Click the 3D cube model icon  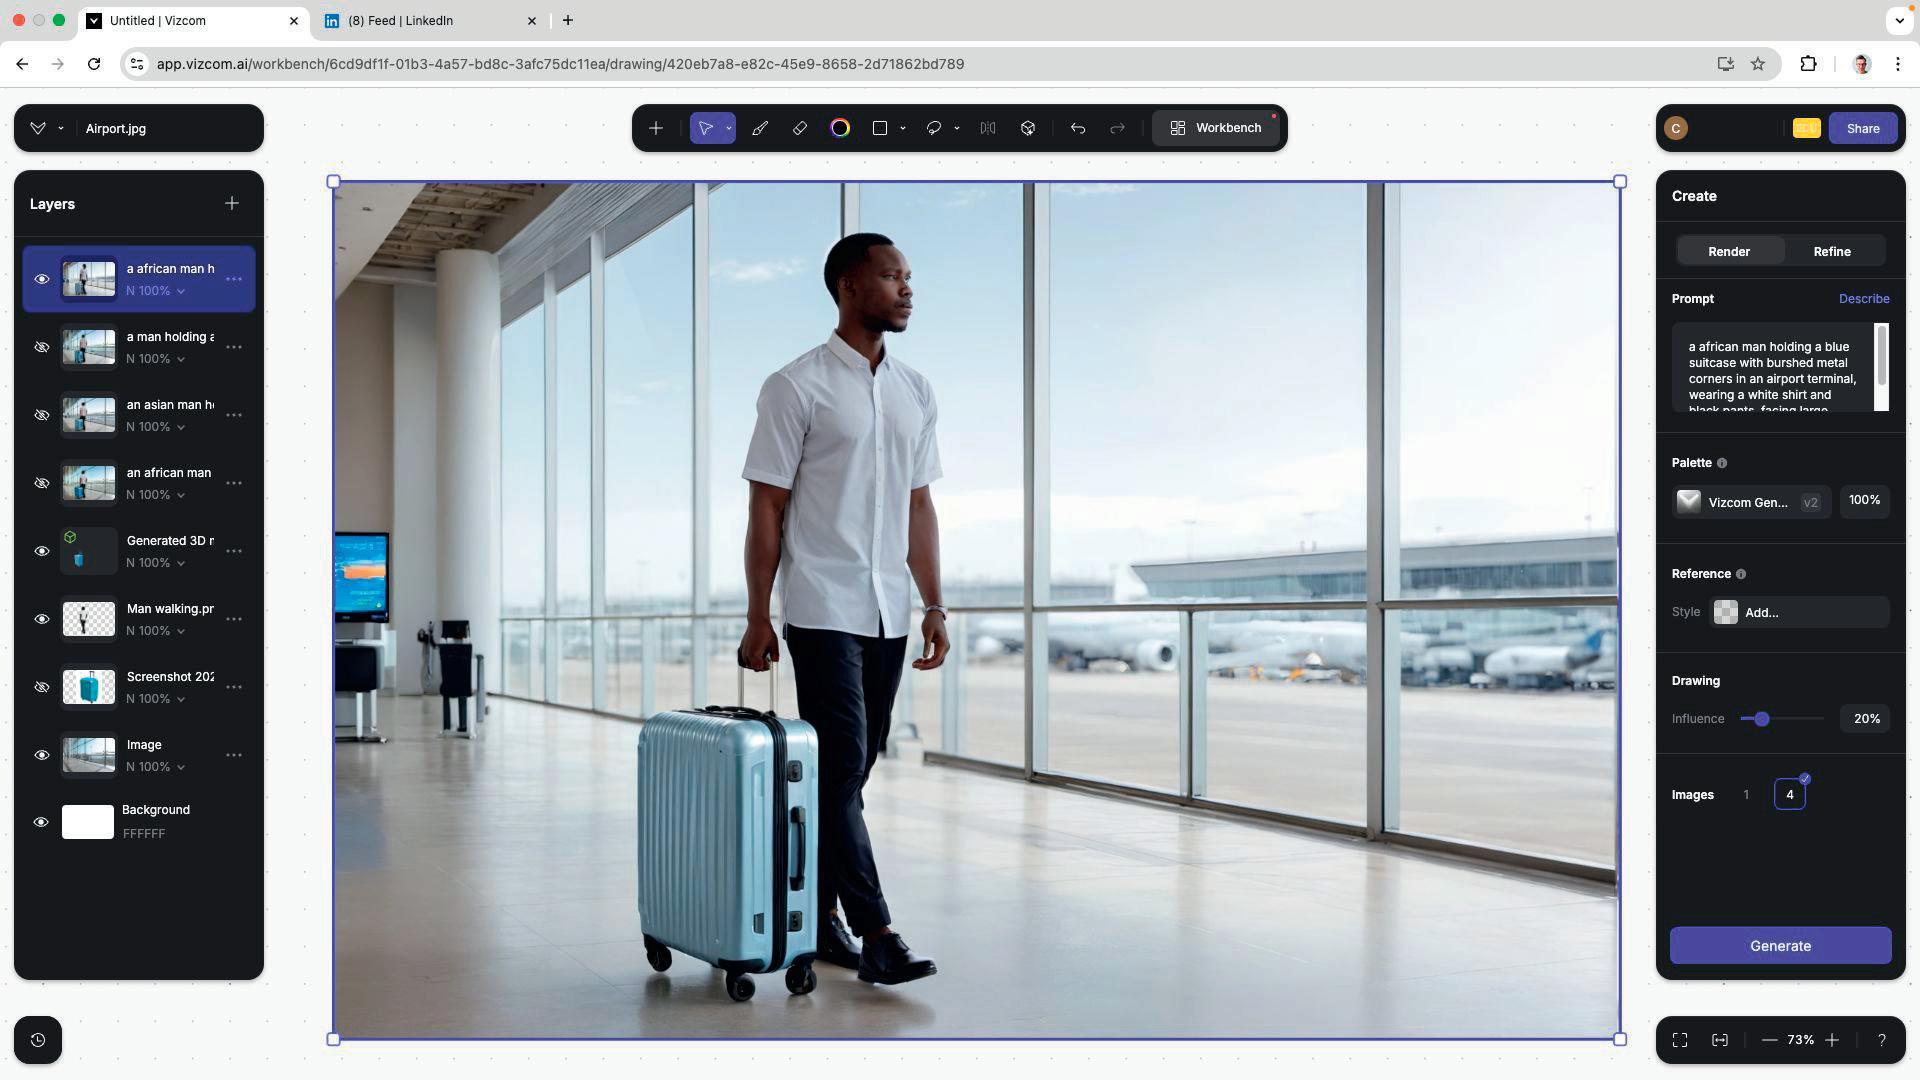tap(1028, 128)
